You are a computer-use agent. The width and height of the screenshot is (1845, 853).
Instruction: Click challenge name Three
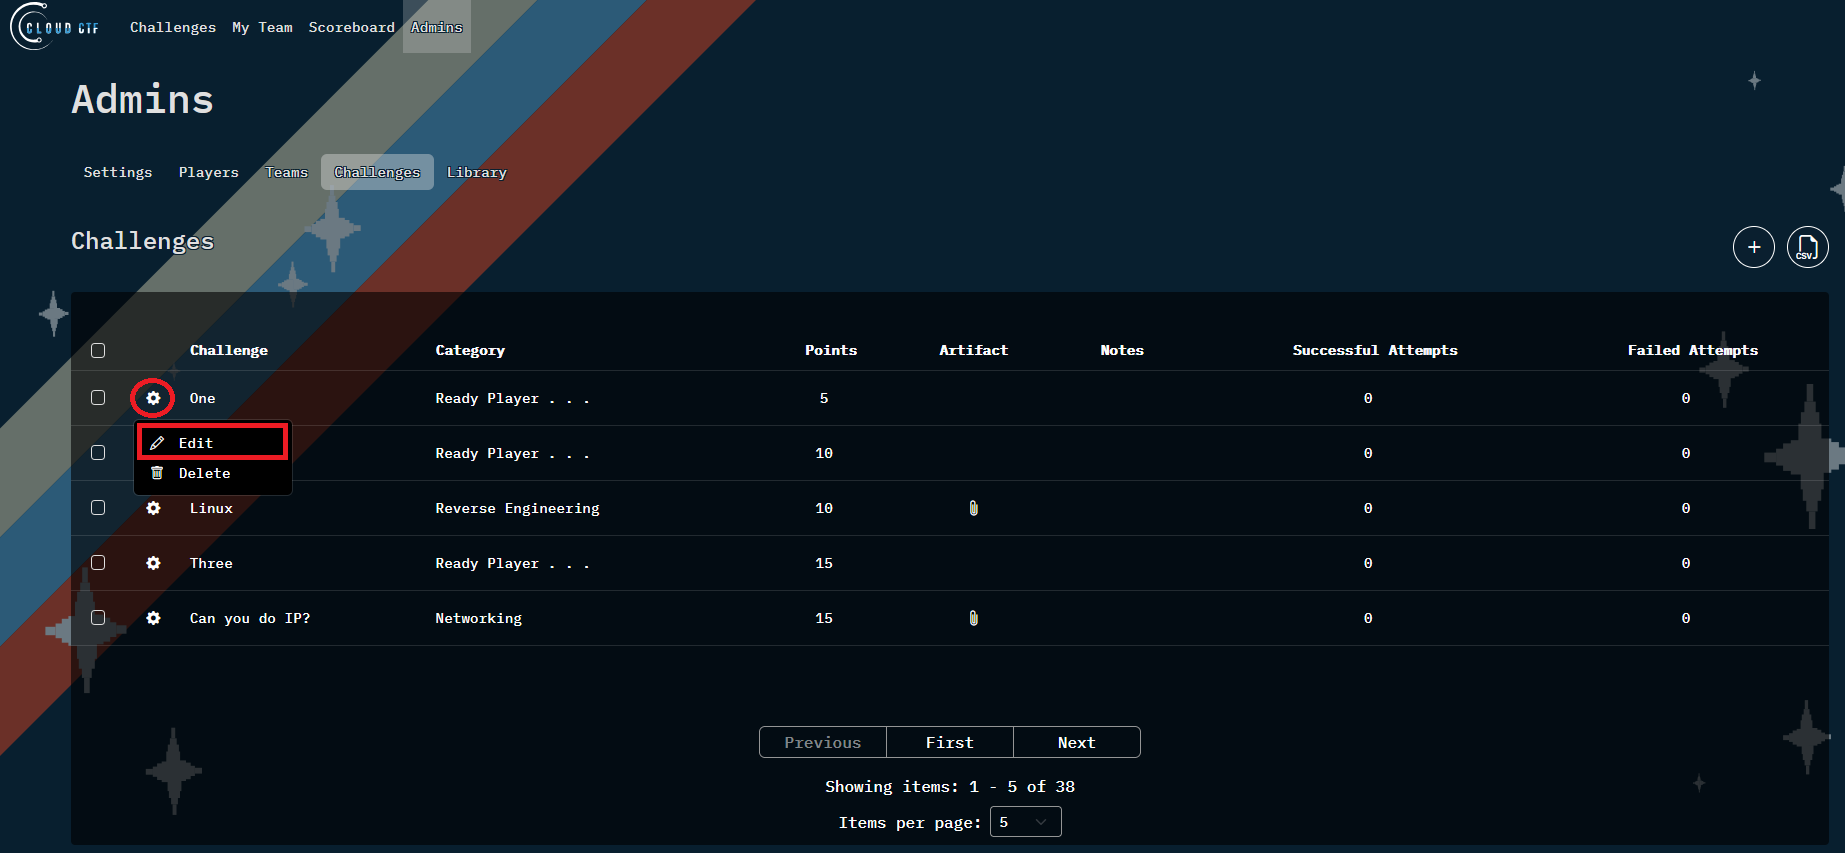pos(211,563)
